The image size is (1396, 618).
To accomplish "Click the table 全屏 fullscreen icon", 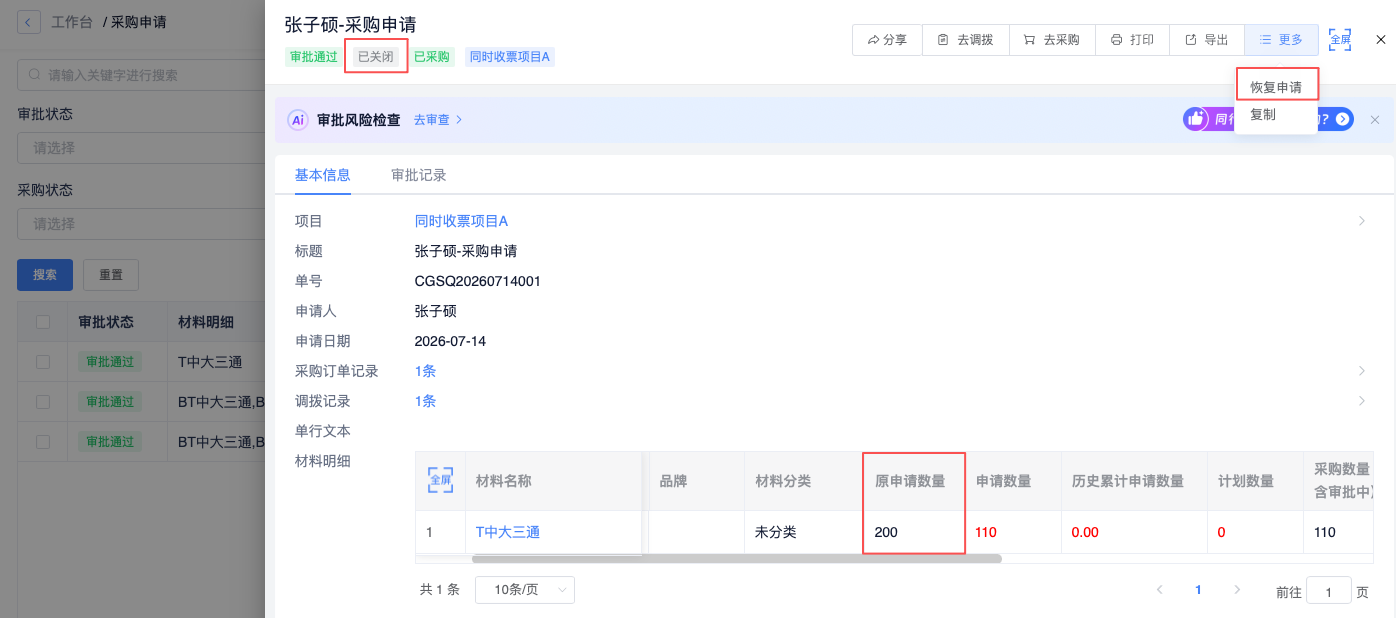I will (x=440, y=480).
